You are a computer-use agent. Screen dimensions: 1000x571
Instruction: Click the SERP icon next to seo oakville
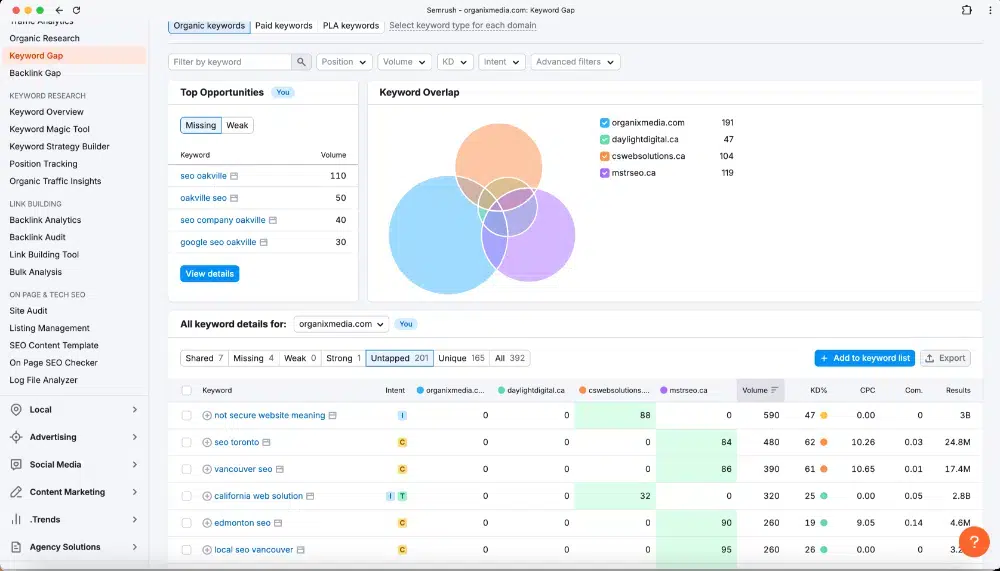tap(234, 176)
